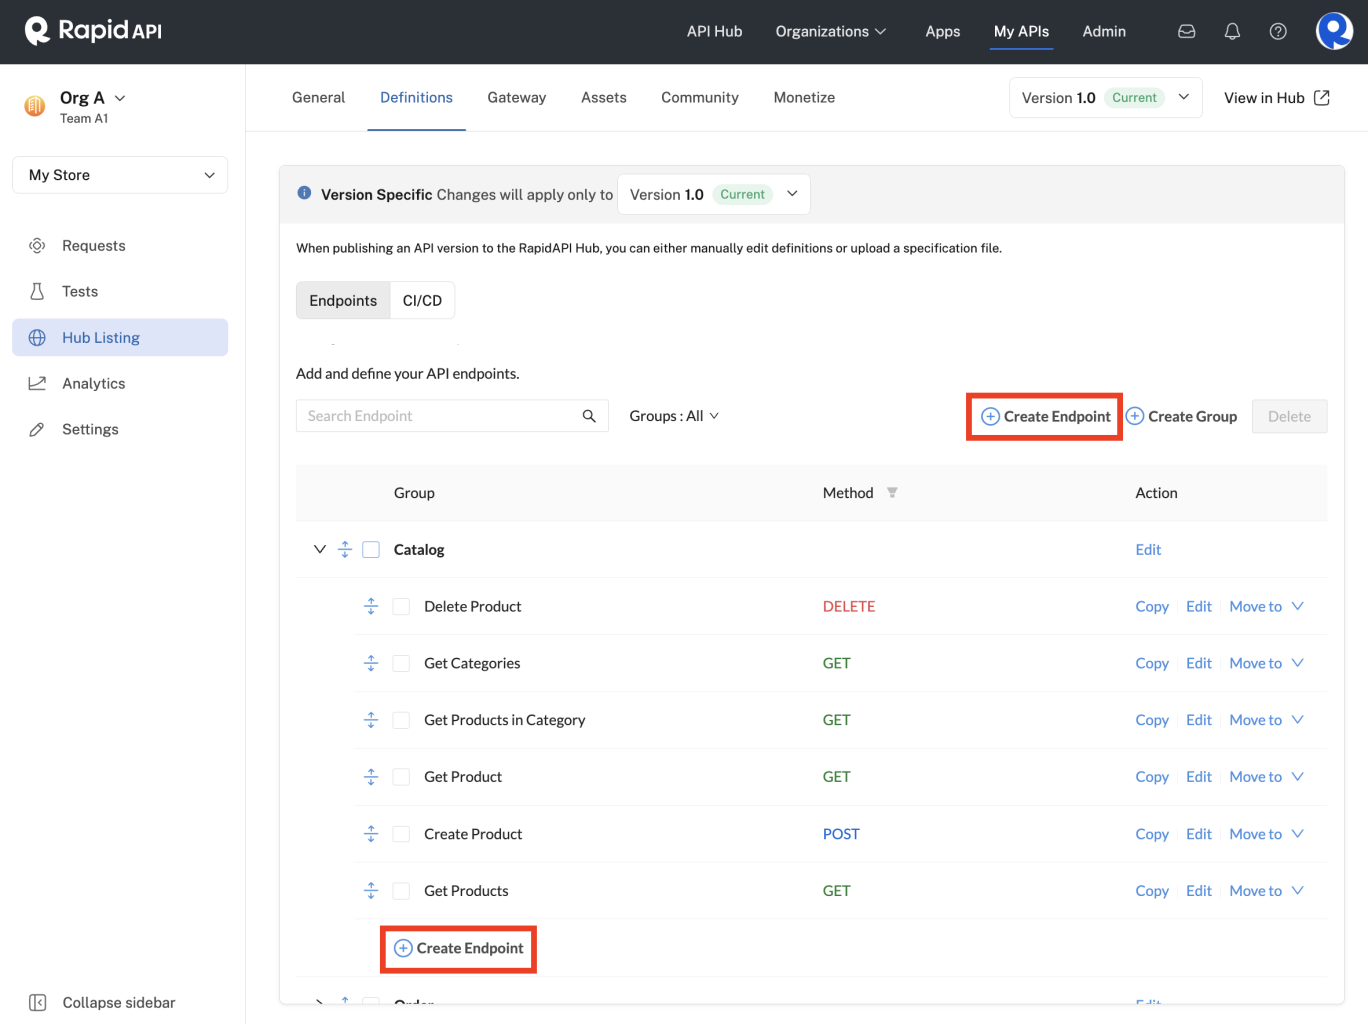Switch to the Gateway tab

(517, 98)
